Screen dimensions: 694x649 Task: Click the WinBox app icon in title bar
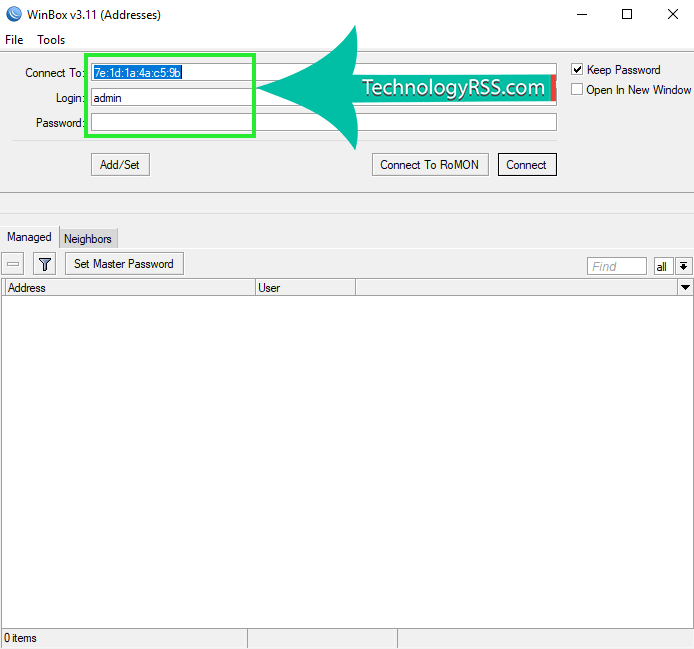tap(13, 14)
